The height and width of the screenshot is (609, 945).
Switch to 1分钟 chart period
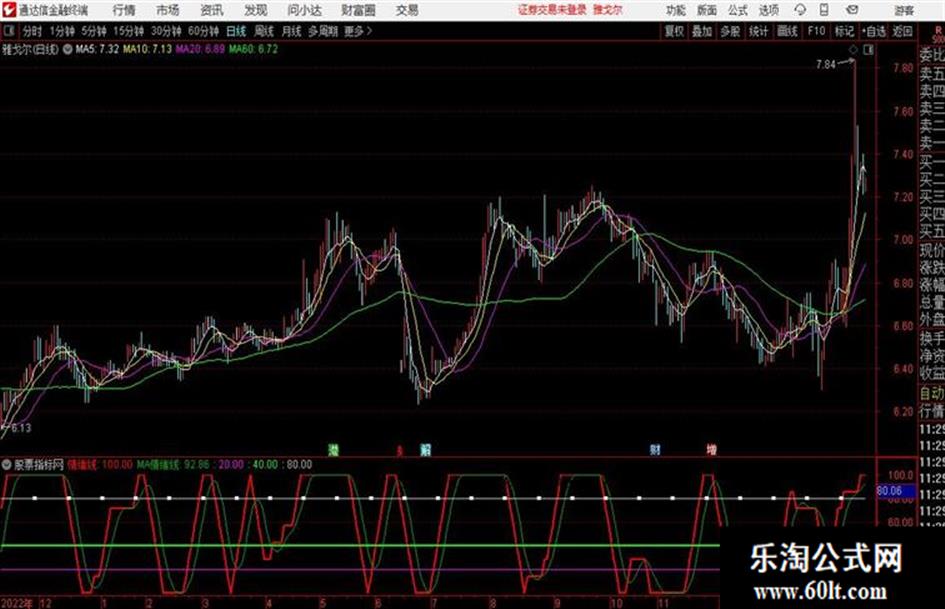(x=62, y=31)
